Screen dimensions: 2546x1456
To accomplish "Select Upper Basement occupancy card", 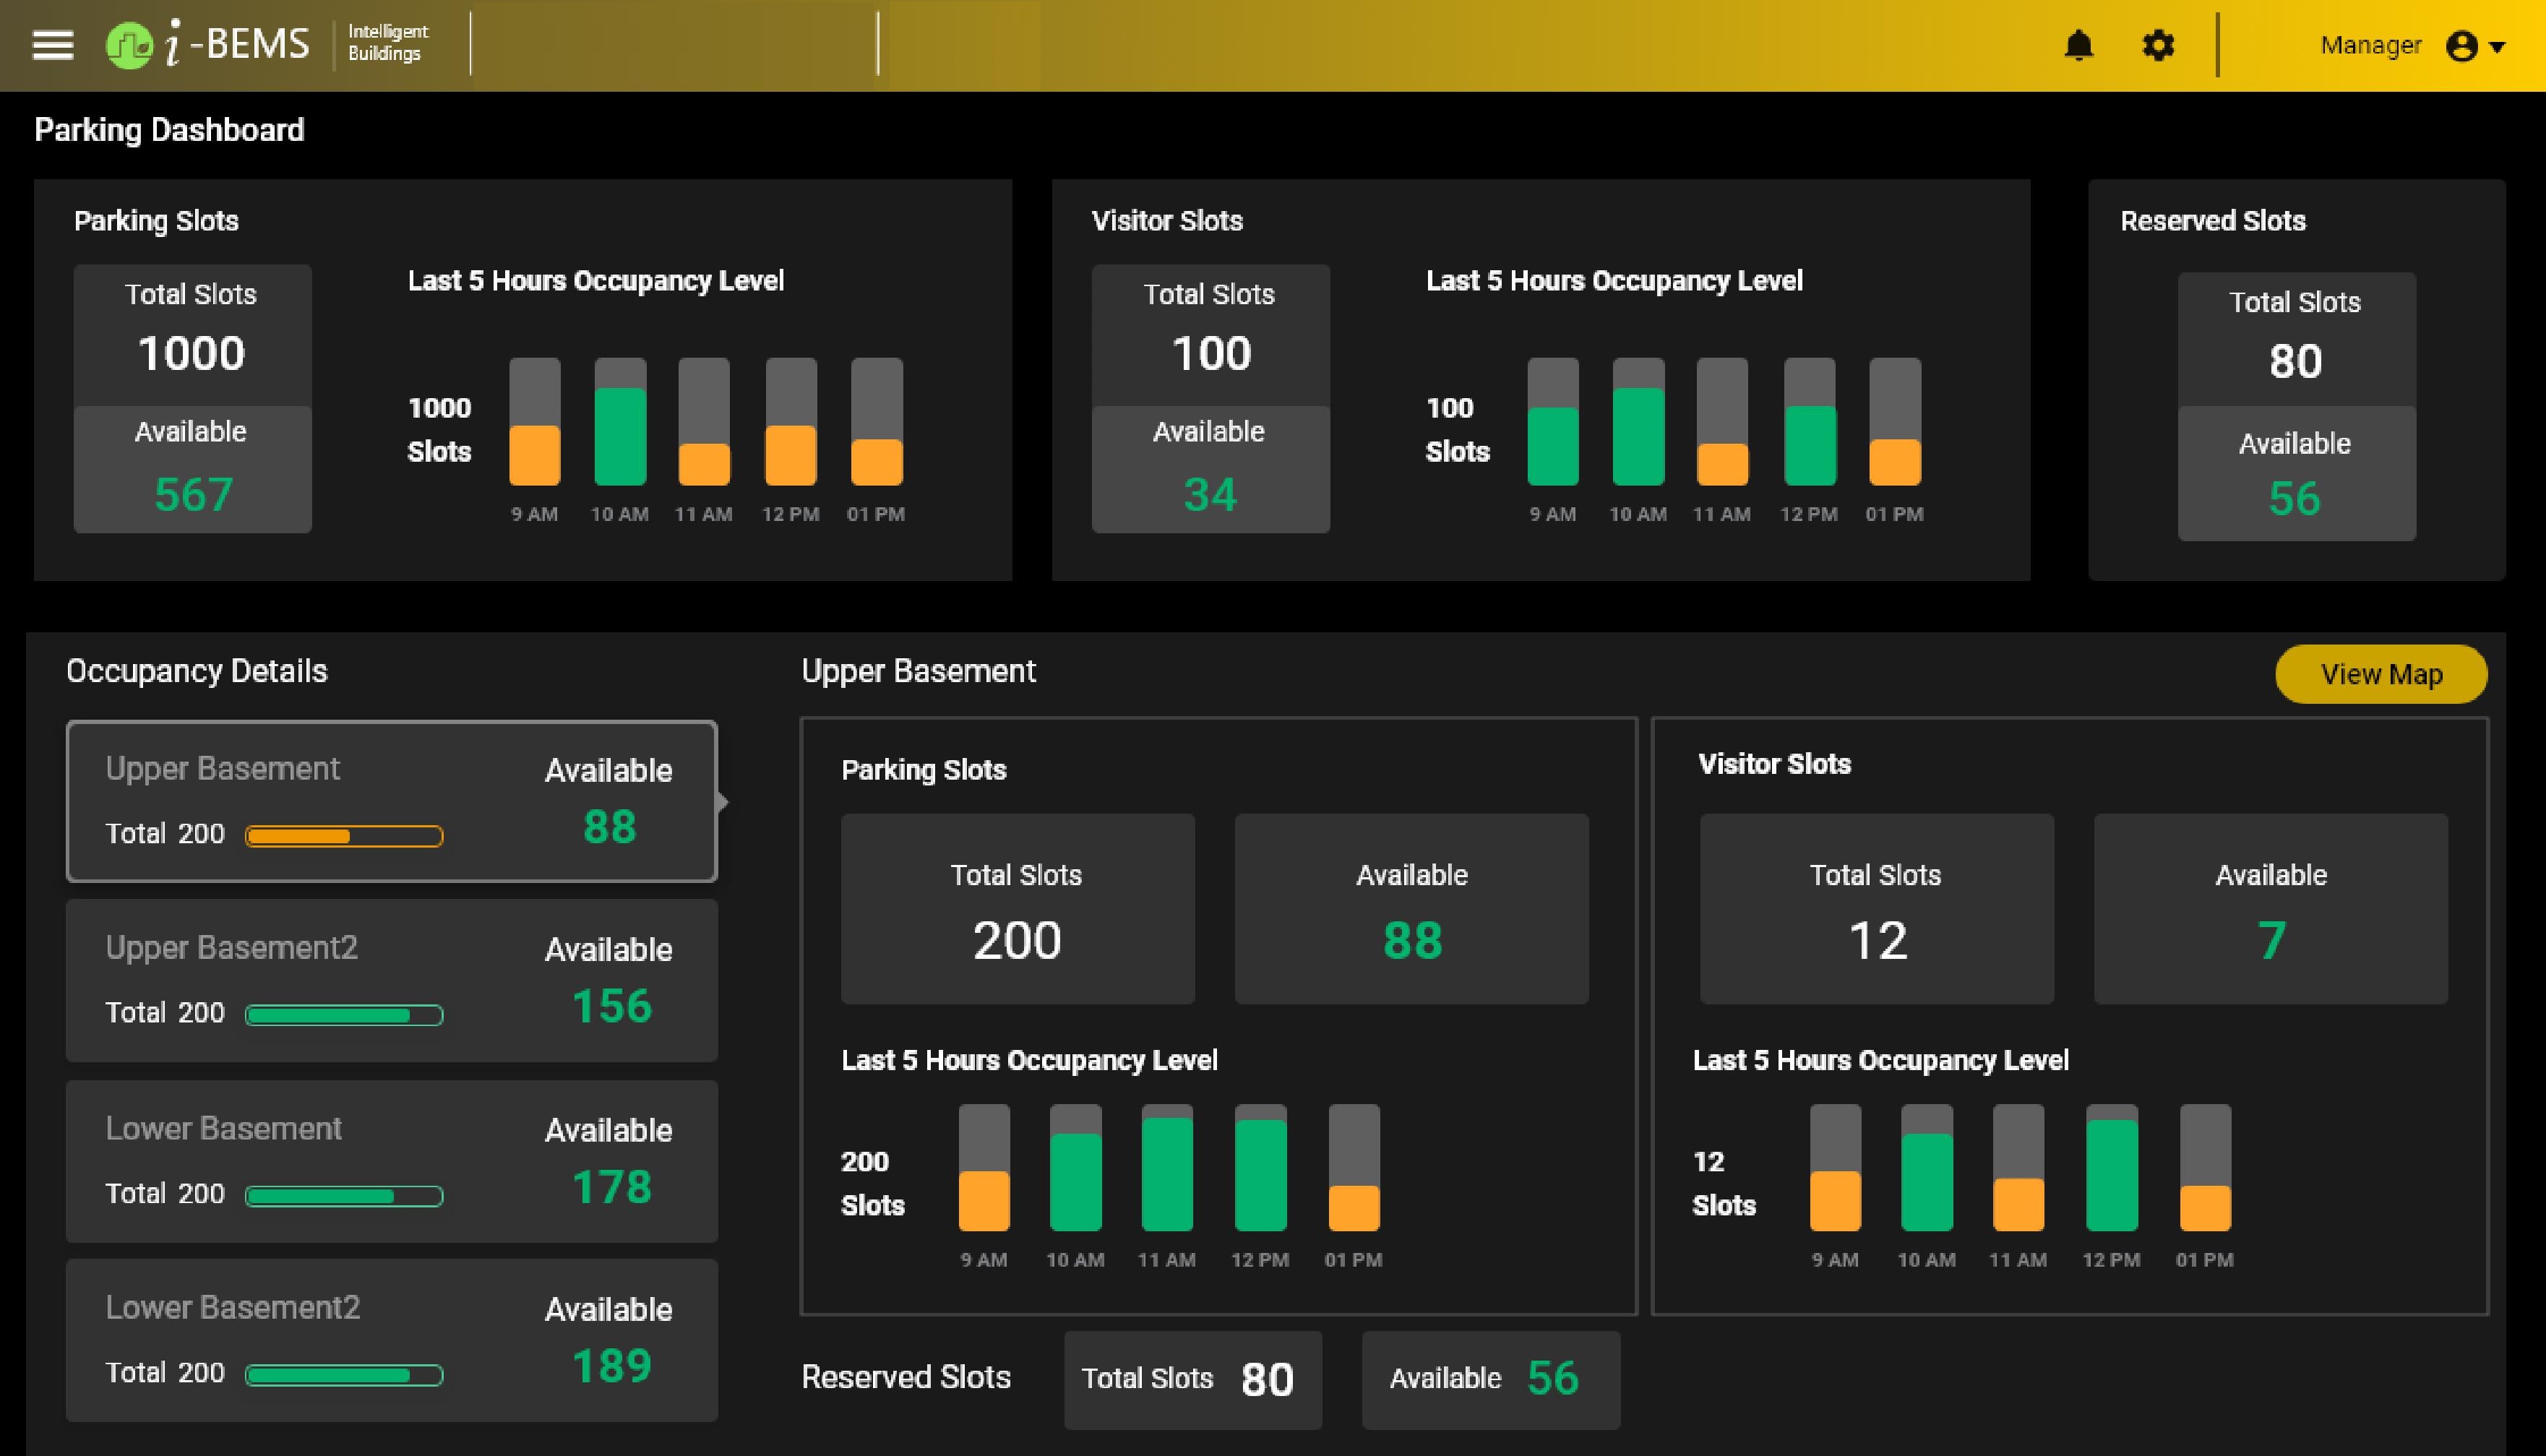I will (391, 800).
